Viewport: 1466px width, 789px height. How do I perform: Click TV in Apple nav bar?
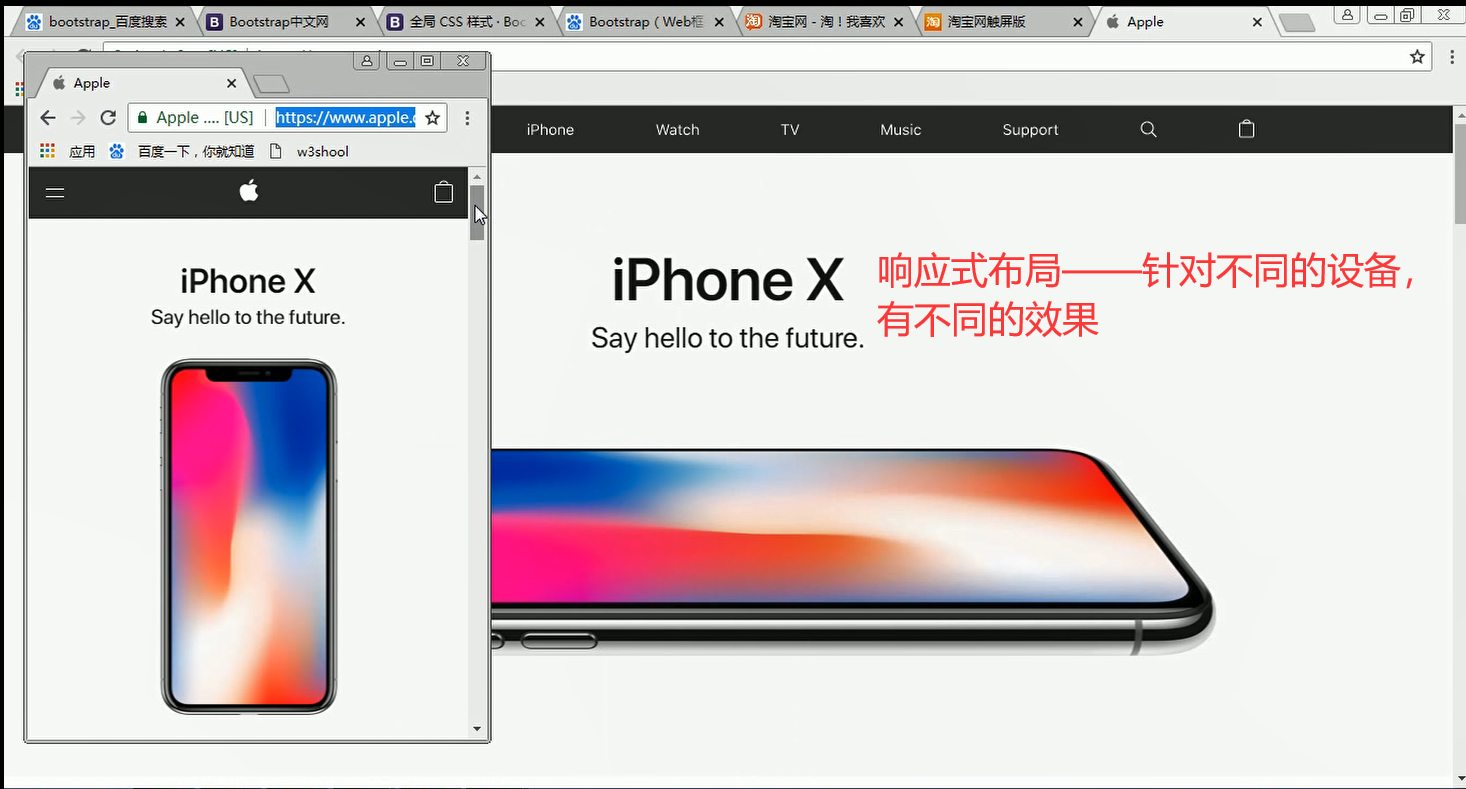click(x=790, y=130)
